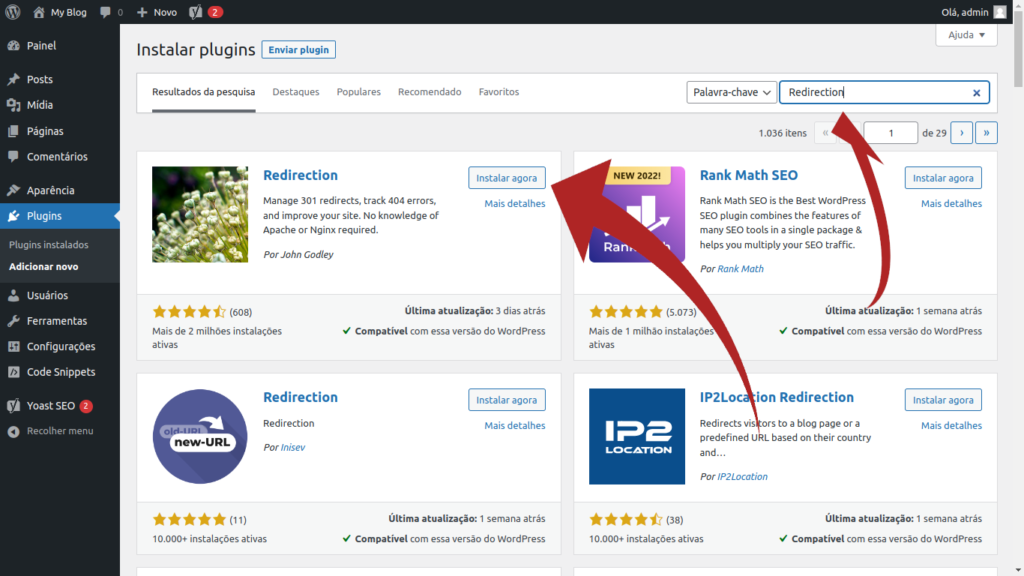The height and width of the screenshot is (576, 1024).
Task: Click the page number input field
Action: (890, 131)
